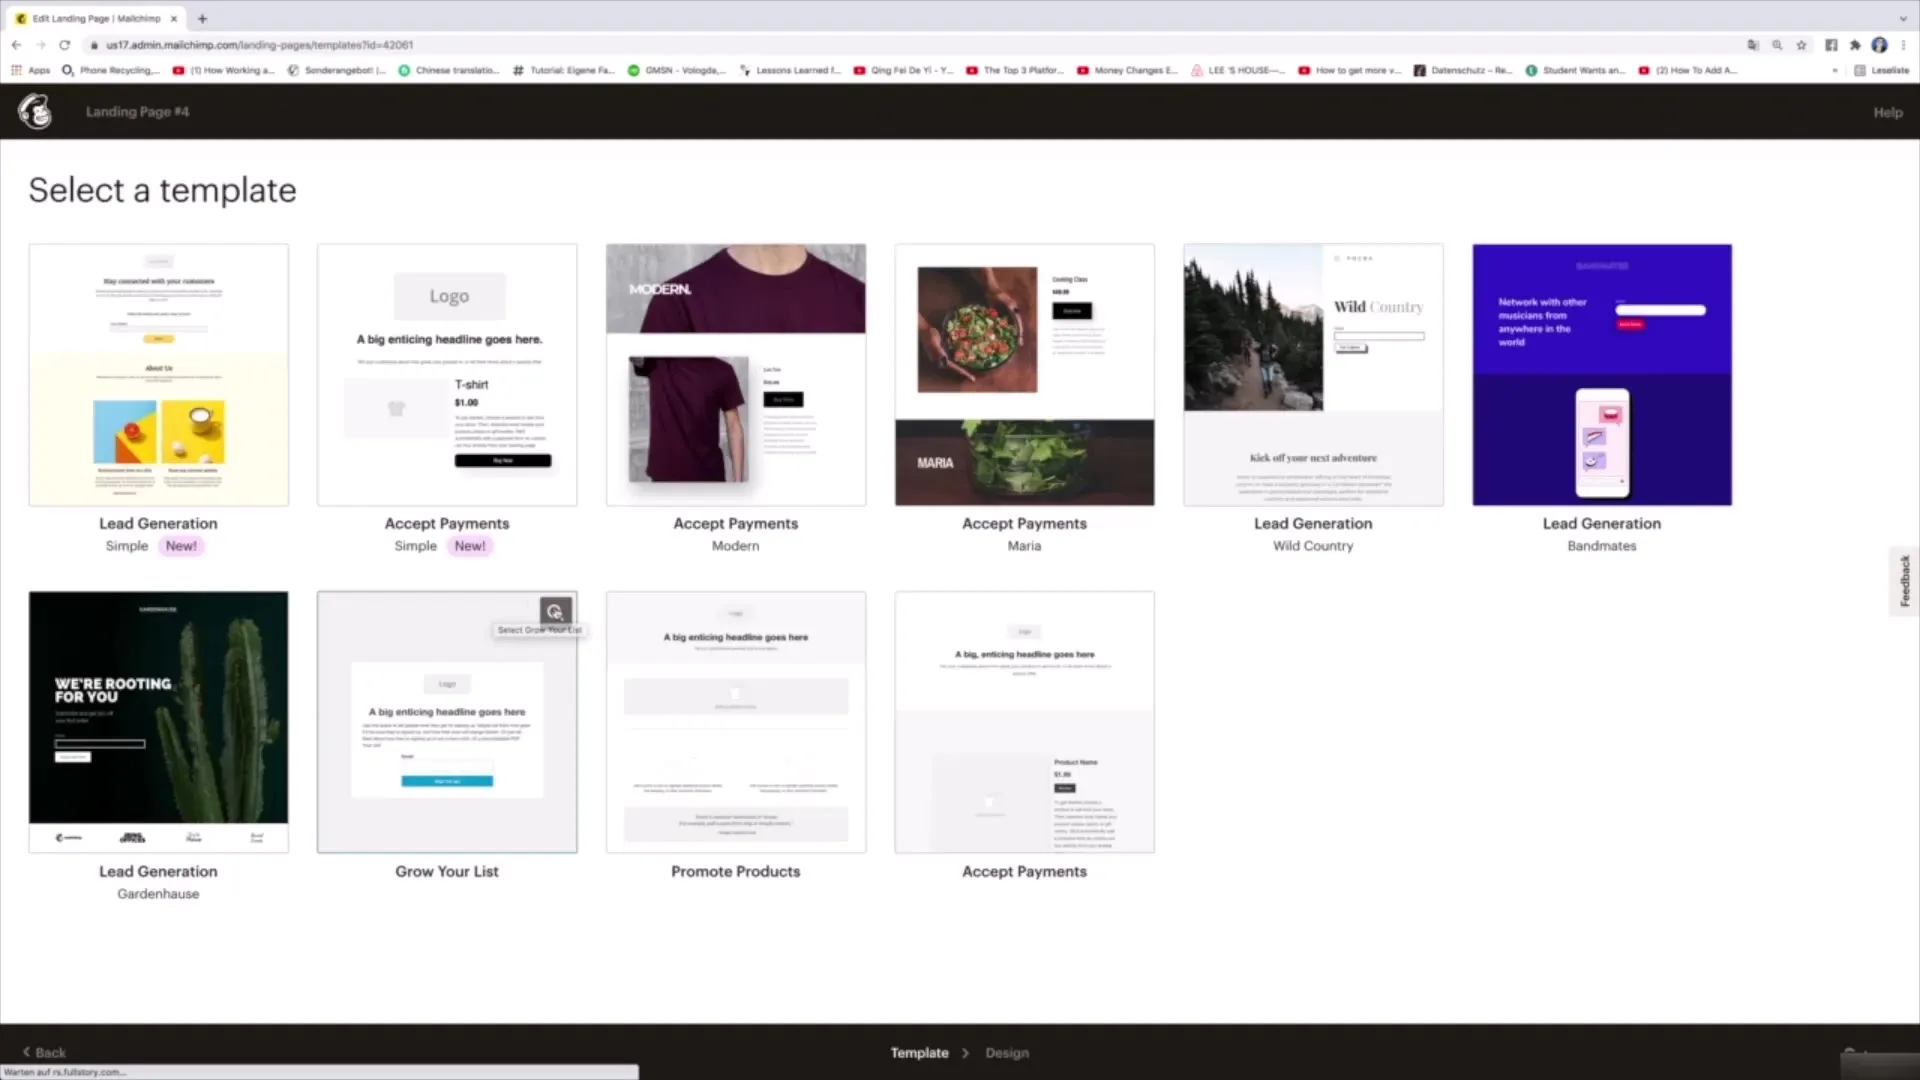
Task: Click the Template step in footer breadcrumb
Action: click(919, 1052)
